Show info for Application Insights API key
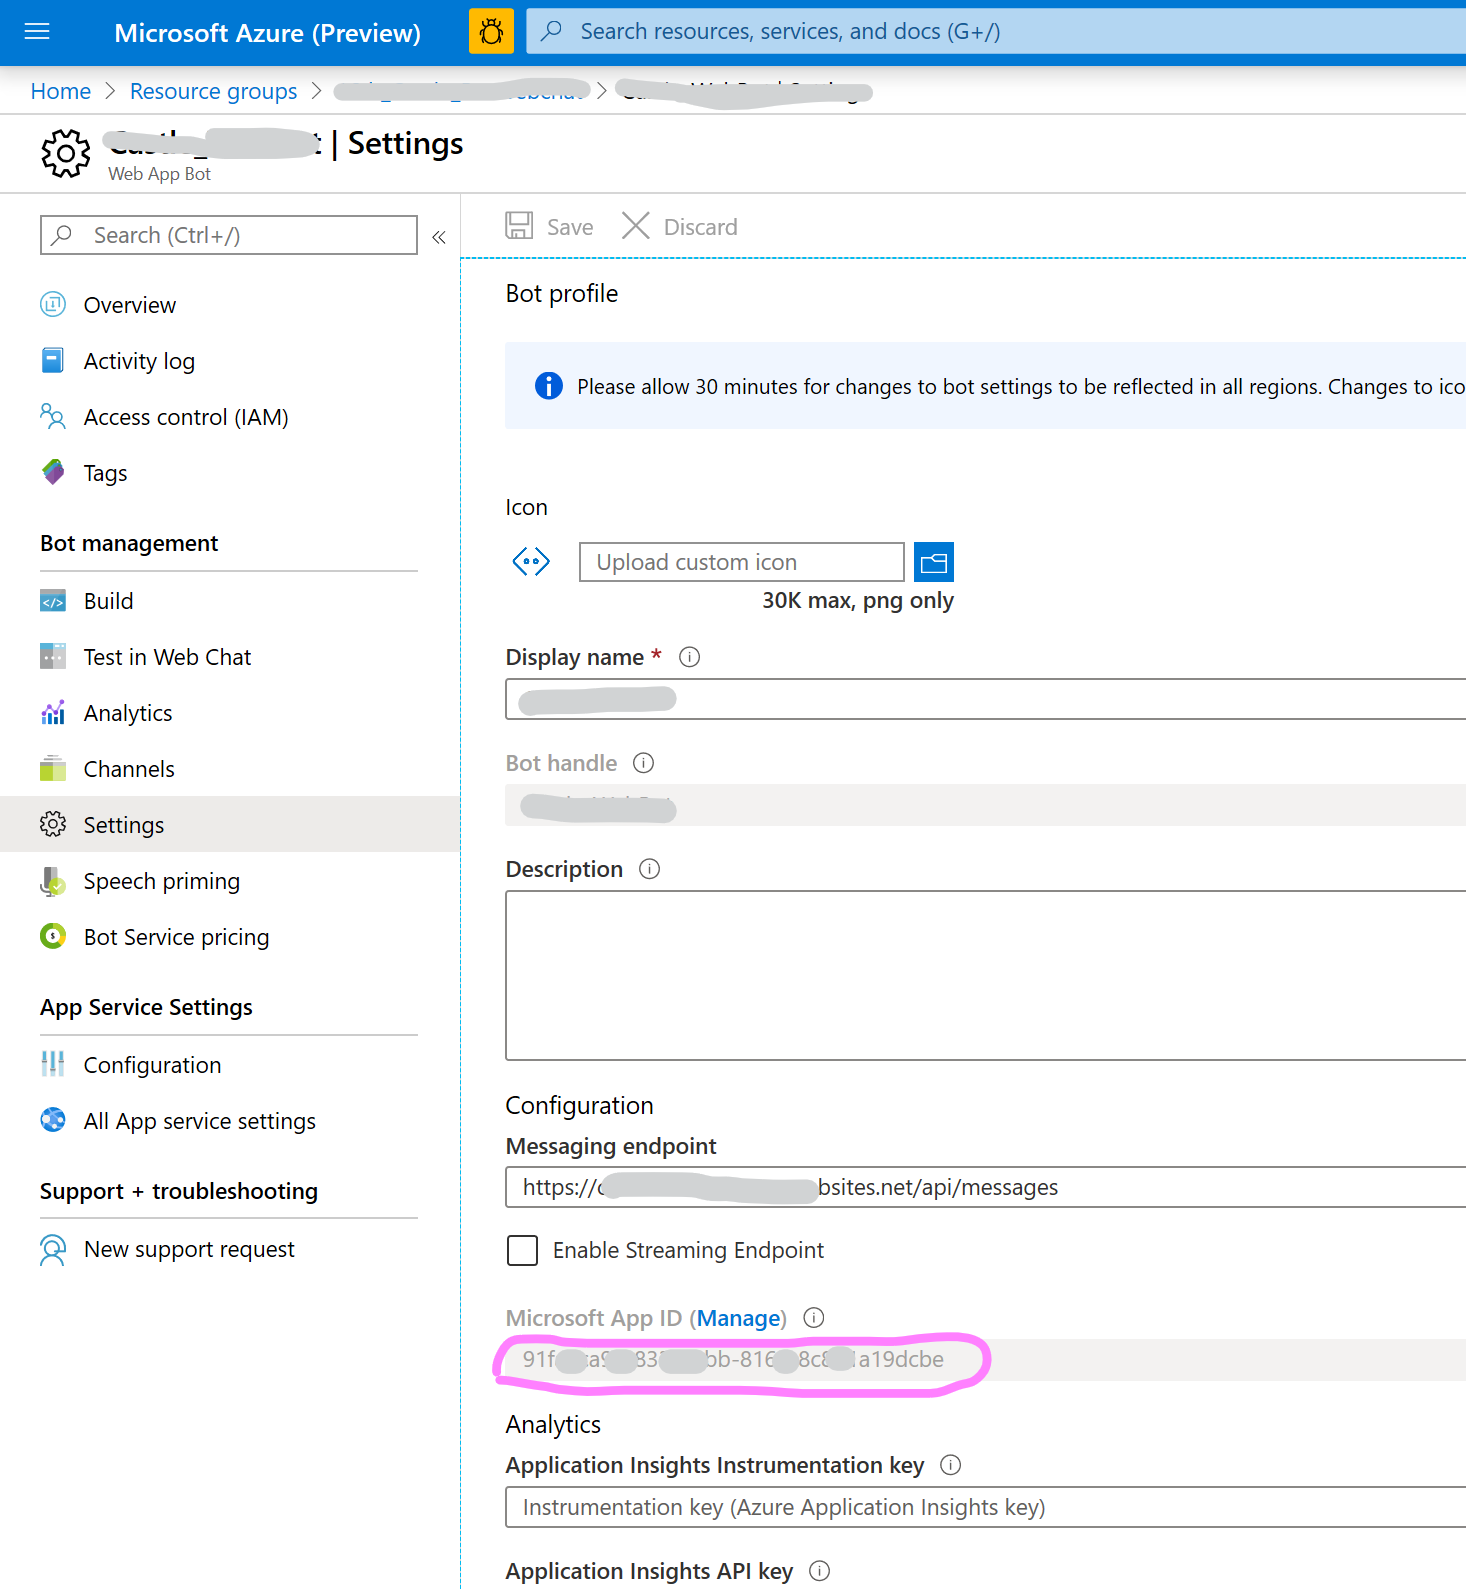The width and height of the screenshot is (1466, 1589). pos(820,1571)
